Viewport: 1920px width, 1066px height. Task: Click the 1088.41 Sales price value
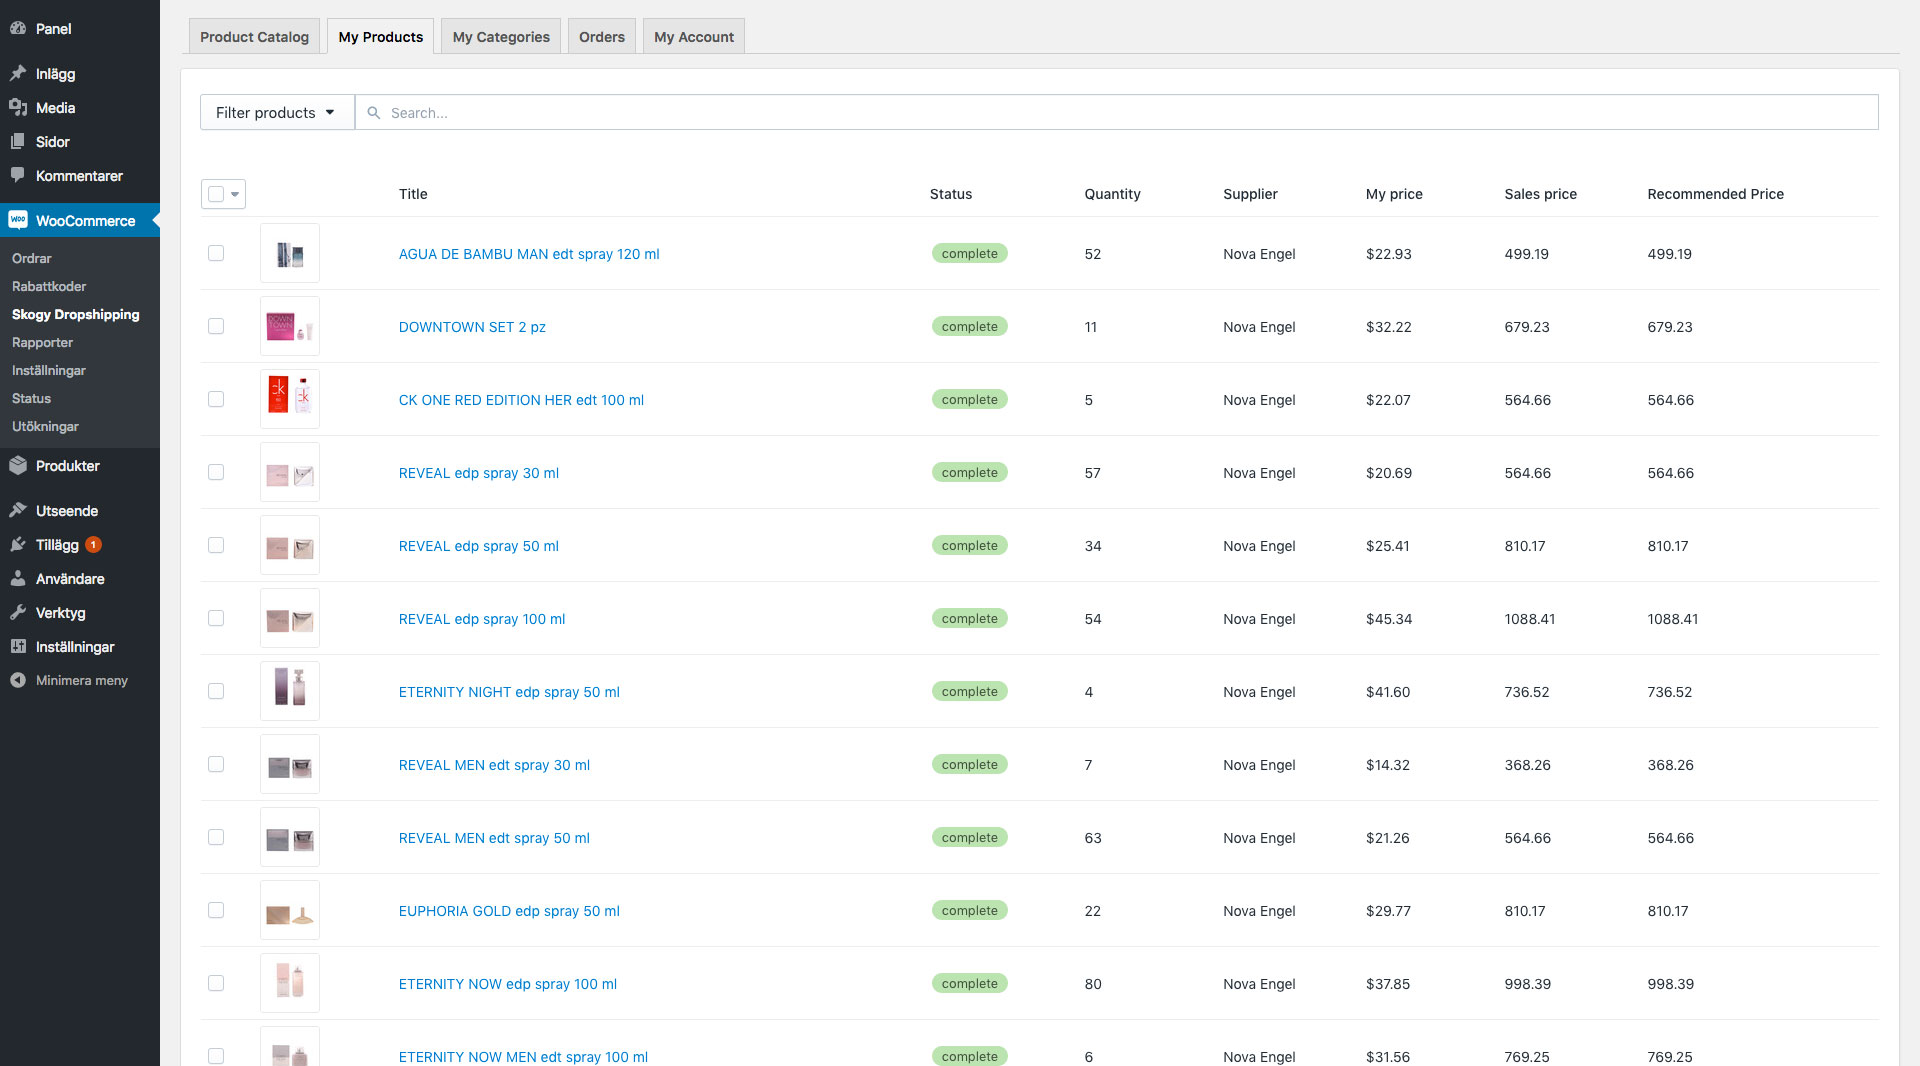pos(1529,619)
